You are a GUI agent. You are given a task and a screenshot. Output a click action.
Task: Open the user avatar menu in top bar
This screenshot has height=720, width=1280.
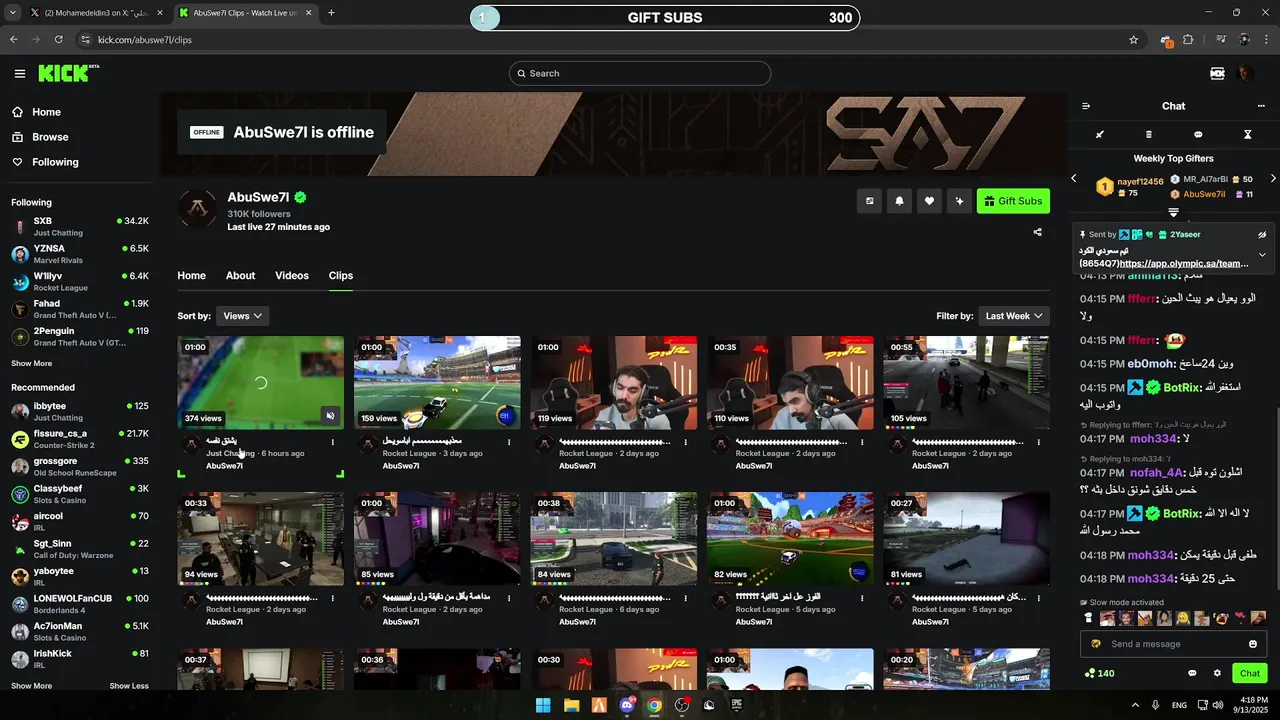[1245, 73]
